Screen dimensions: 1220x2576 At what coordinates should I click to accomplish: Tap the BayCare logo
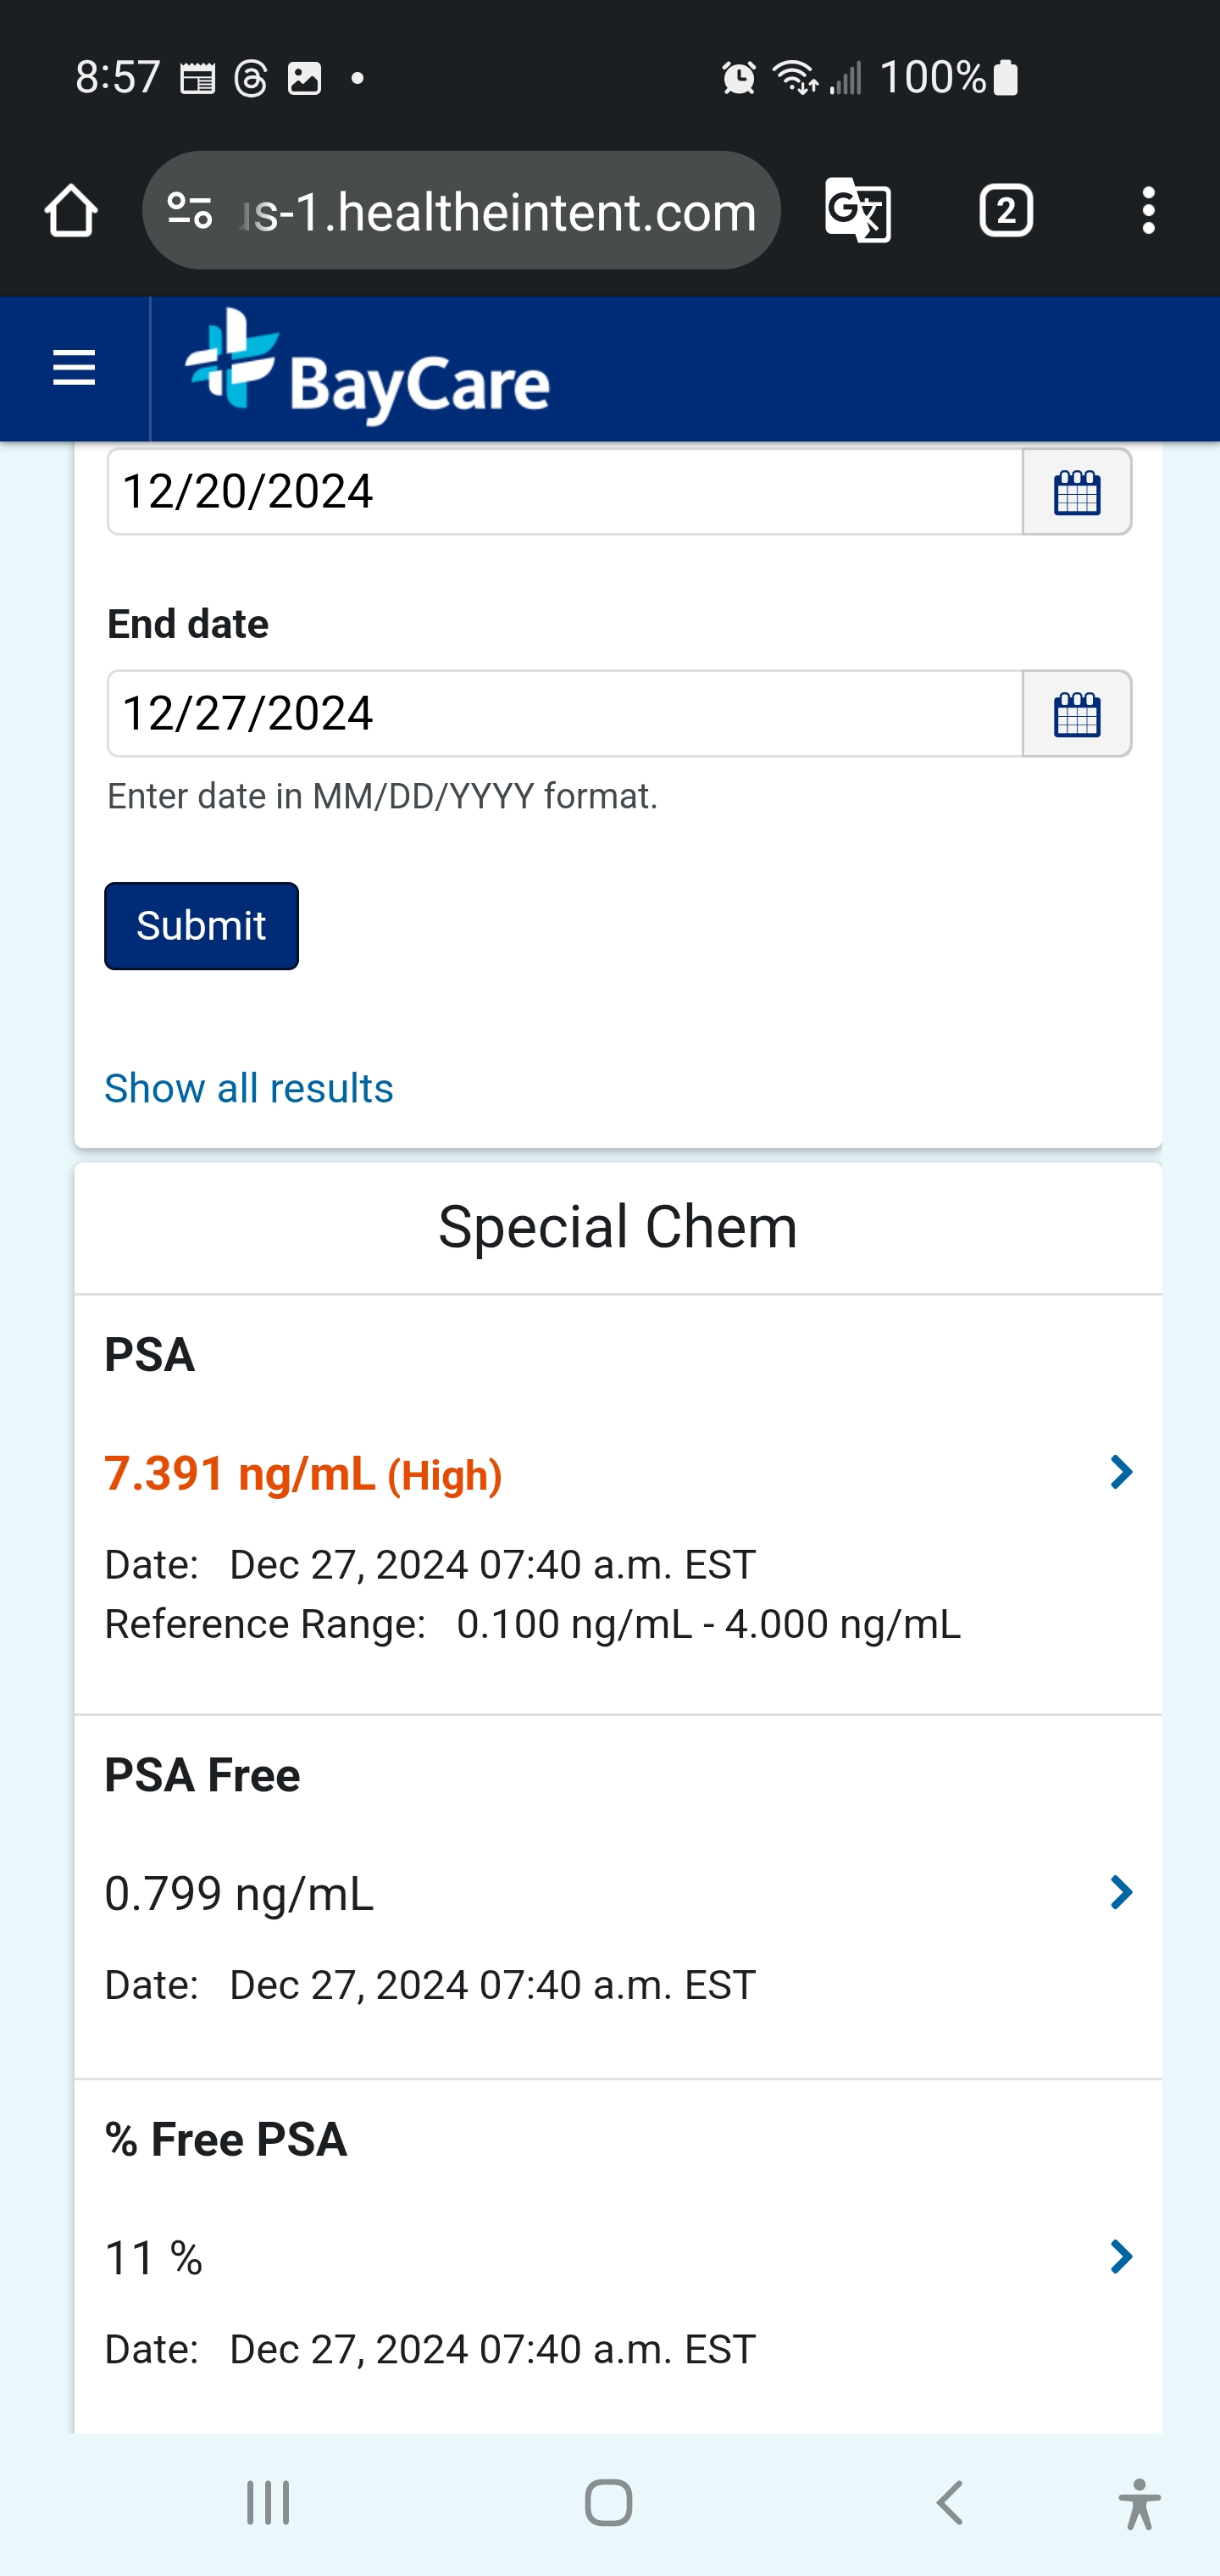(x=367, y=368)
